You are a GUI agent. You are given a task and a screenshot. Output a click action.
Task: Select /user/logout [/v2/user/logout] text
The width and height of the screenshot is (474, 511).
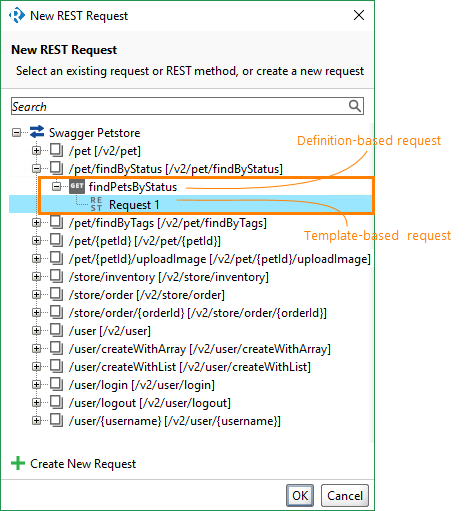150,403
